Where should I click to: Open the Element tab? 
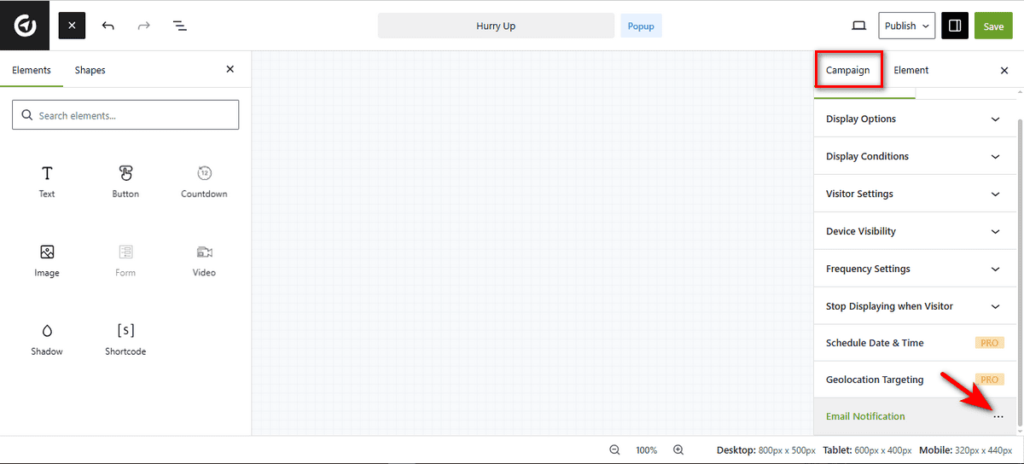(x=911, y=71)
